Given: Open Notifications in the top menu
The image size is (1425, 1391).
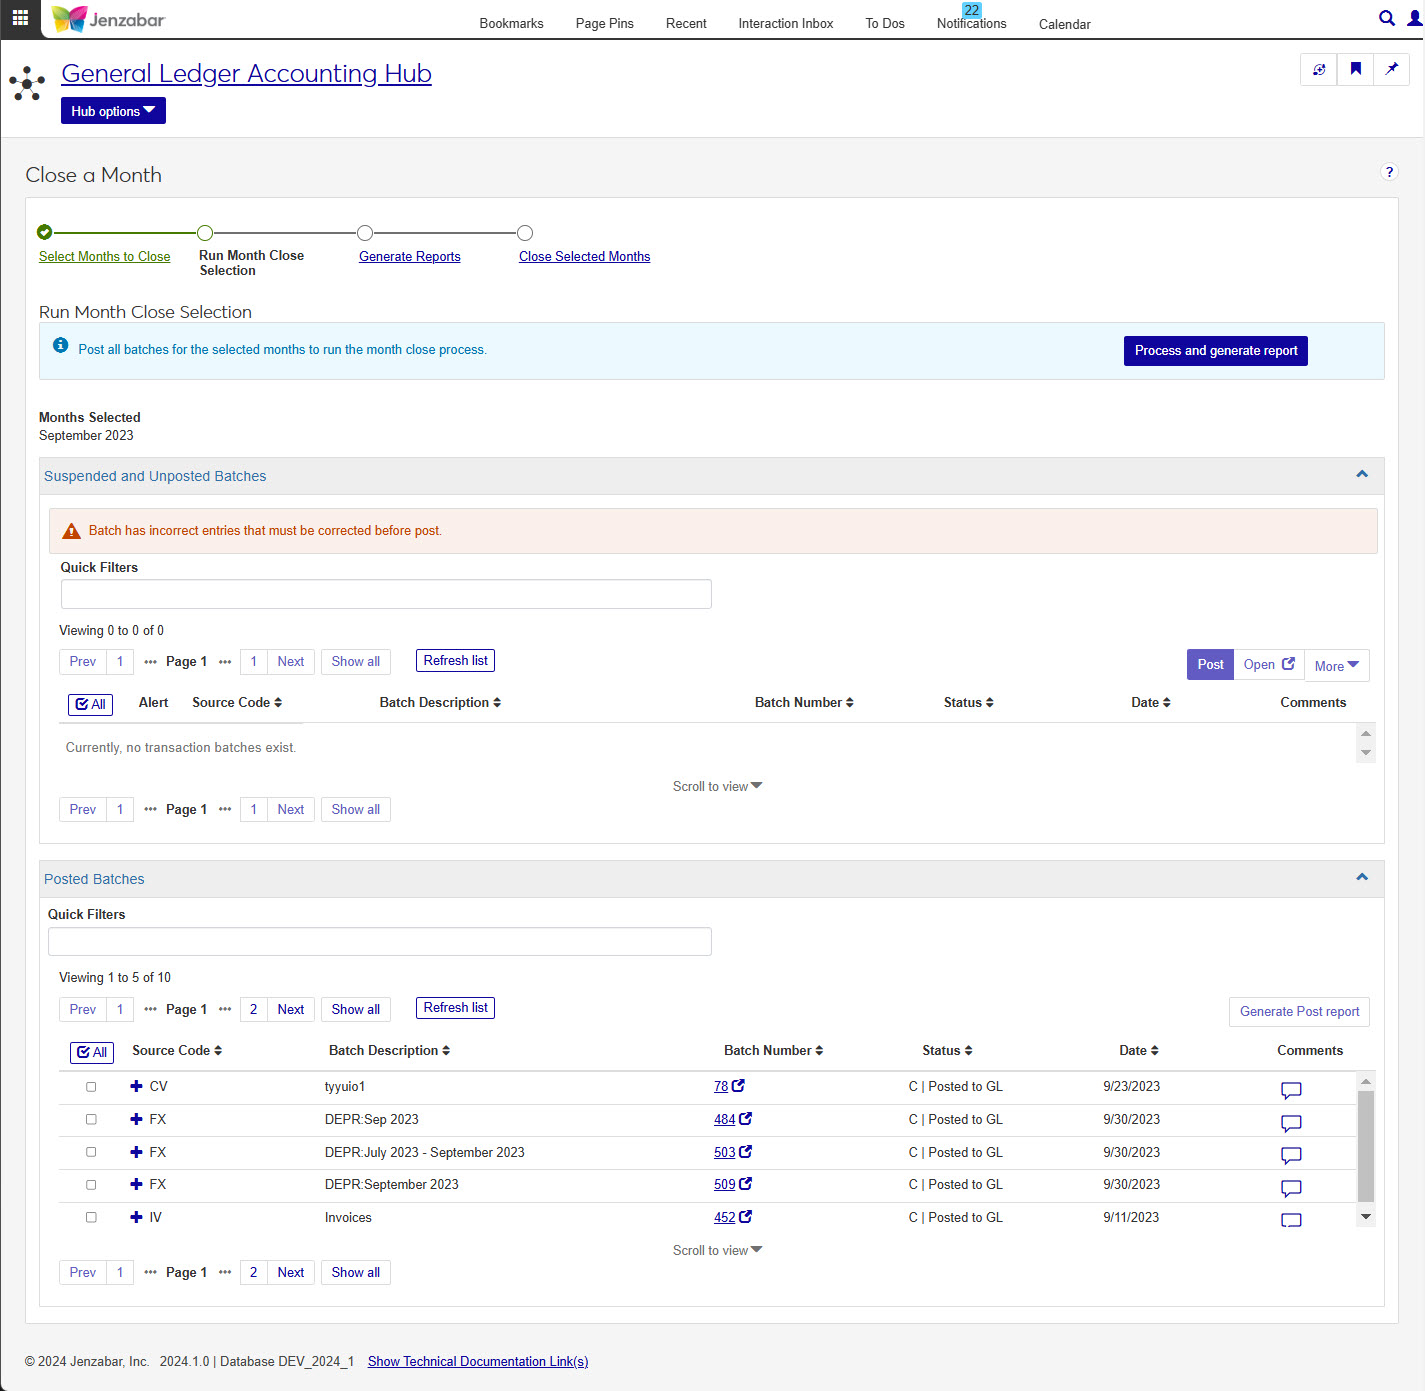Looking at the screenshot, I should 971,24.
